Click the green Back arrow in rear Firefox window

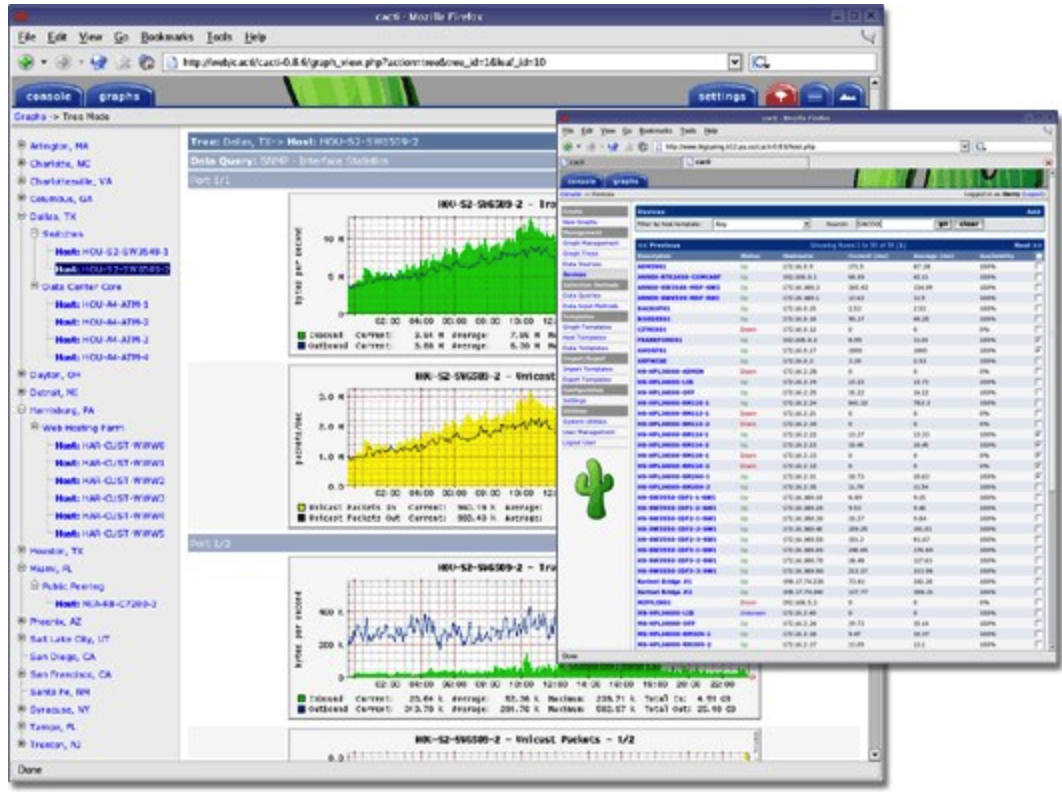[x=26, y=62]
